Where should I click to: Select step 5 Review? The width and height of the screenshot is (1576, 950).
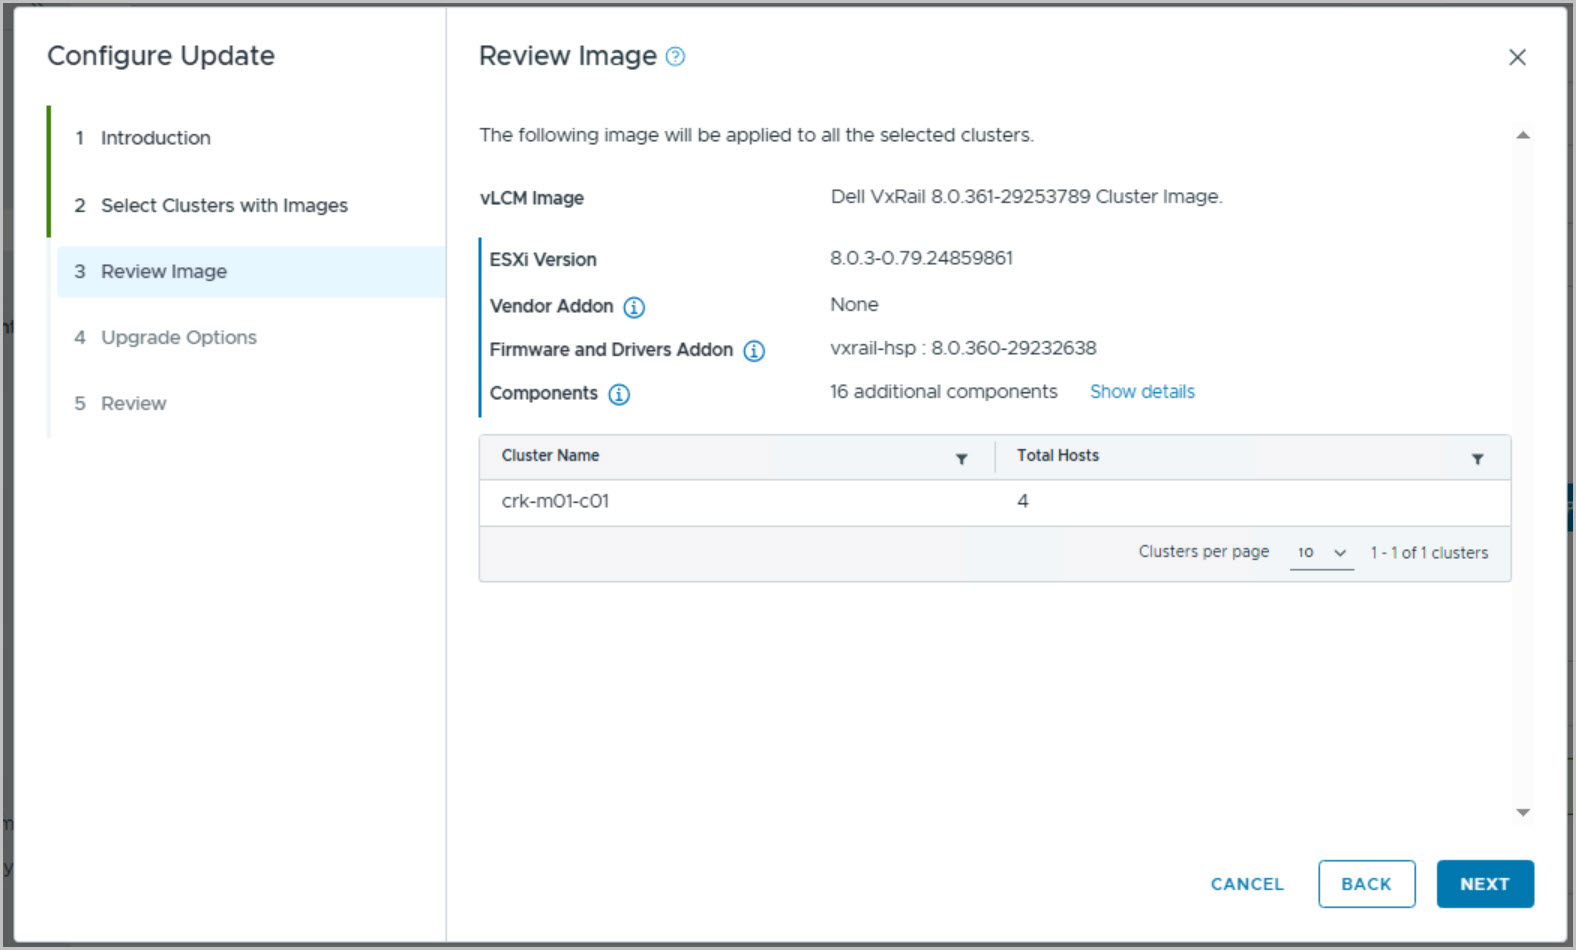coord(133,404)
